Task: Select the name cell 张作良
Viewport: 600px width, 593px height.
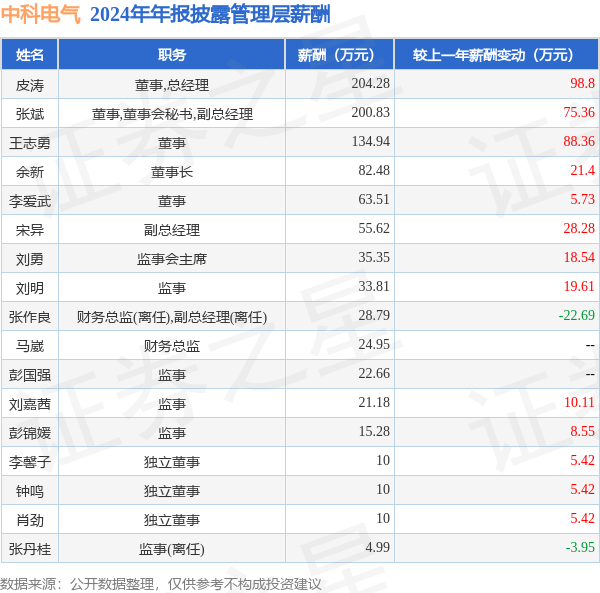Action: pos(30,317)
